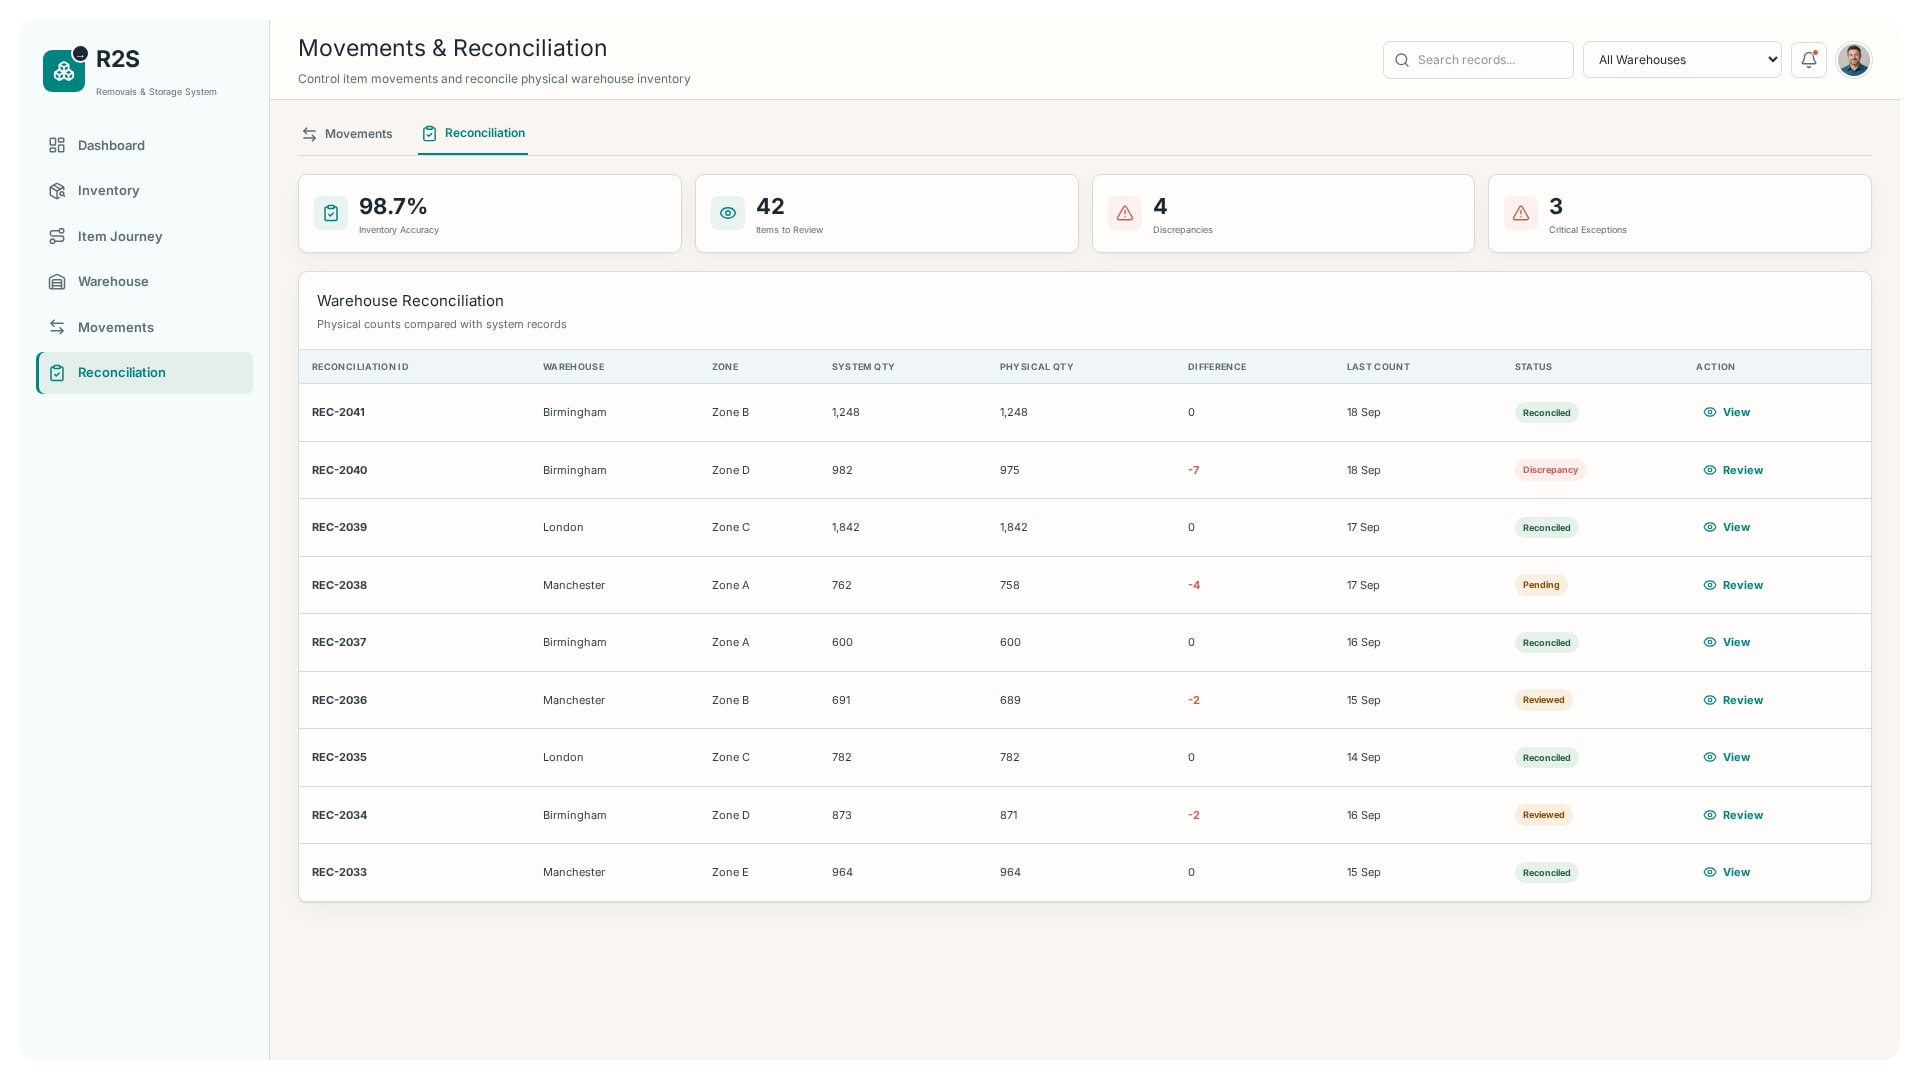The height and width of the screenshot is (1080, 1920).
Task: Click the Discrepancy status badge
Action: [1550, 470]
